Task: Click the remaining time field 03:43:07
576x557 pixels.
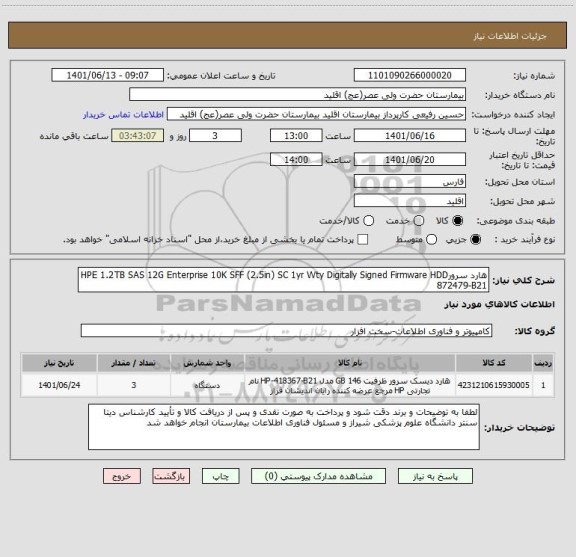Action: 138,136
